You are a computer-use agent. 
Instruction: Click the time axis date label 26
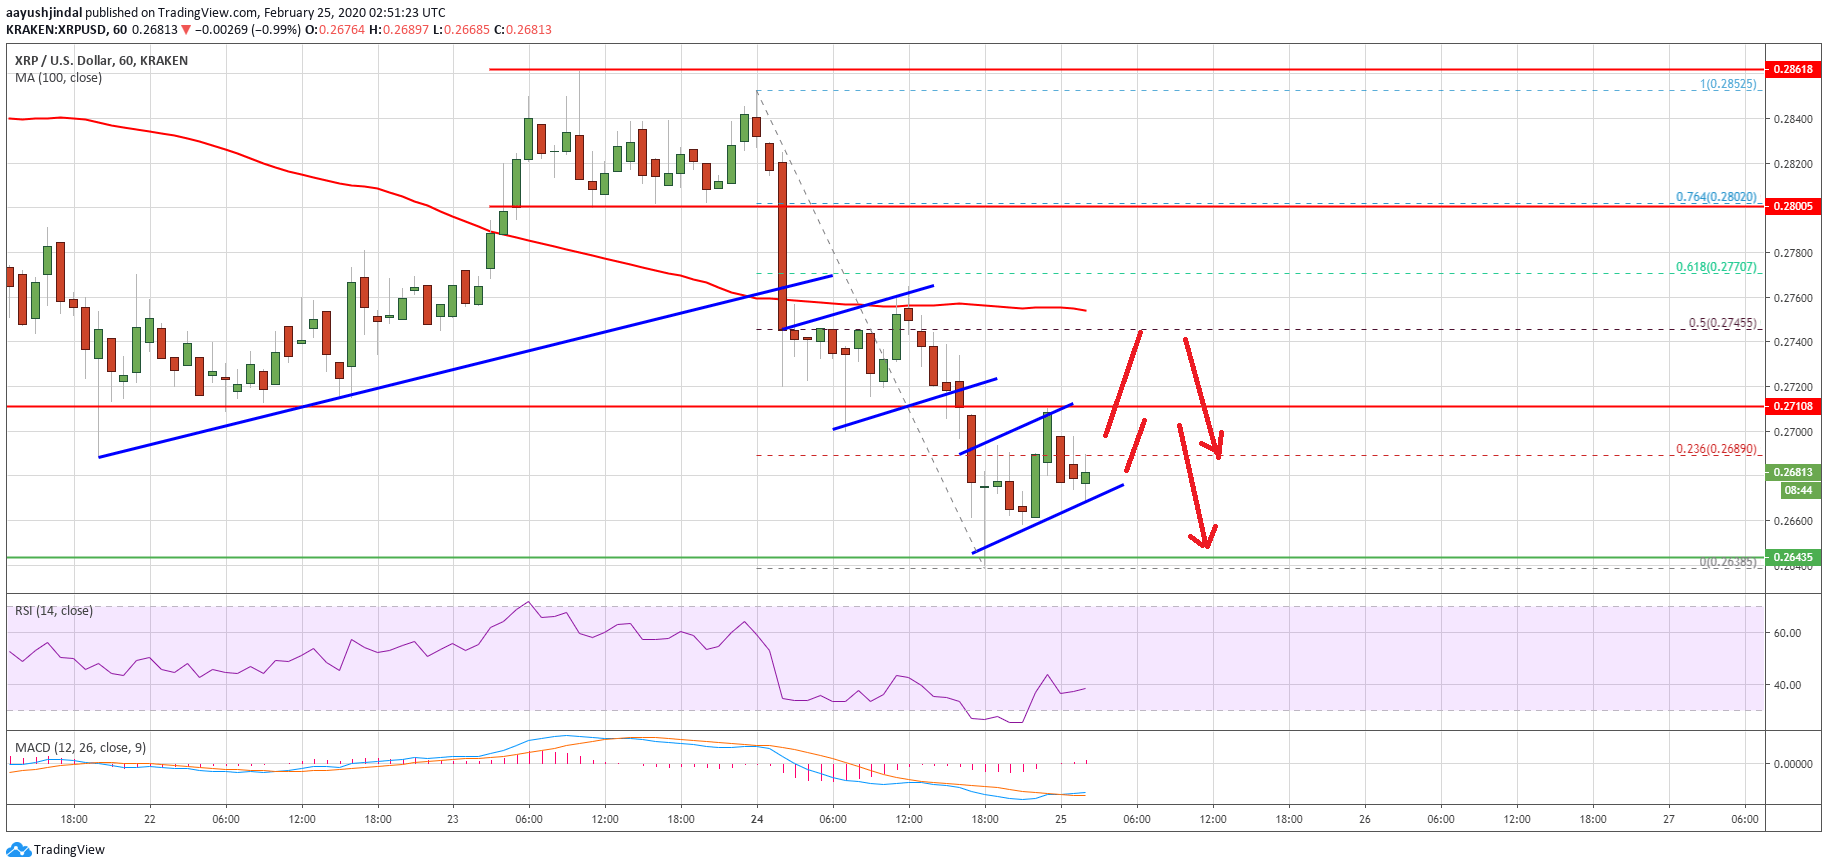pos(1365,819)
